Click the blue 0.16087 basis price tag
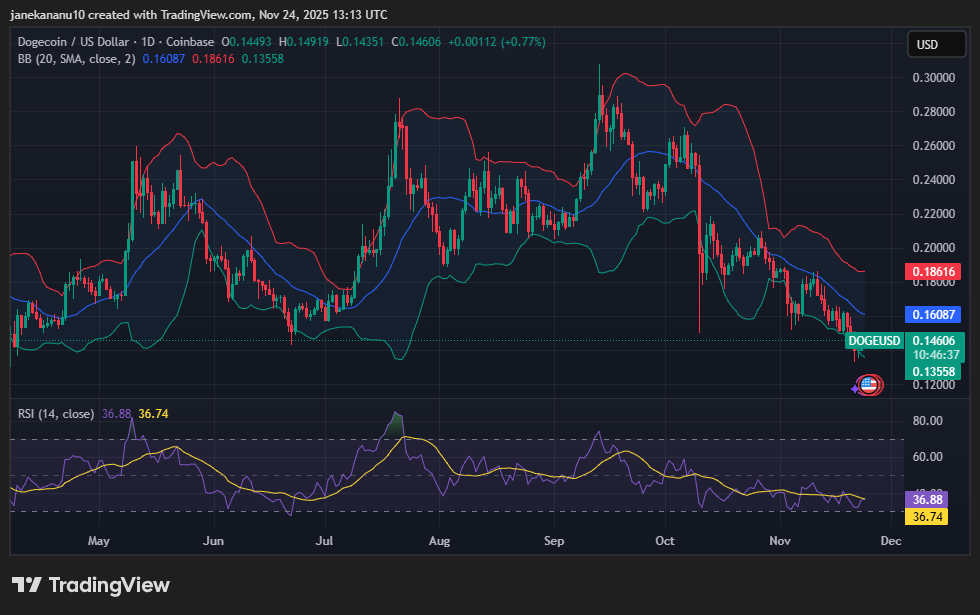The image size is (980, 615). point(932,314)
